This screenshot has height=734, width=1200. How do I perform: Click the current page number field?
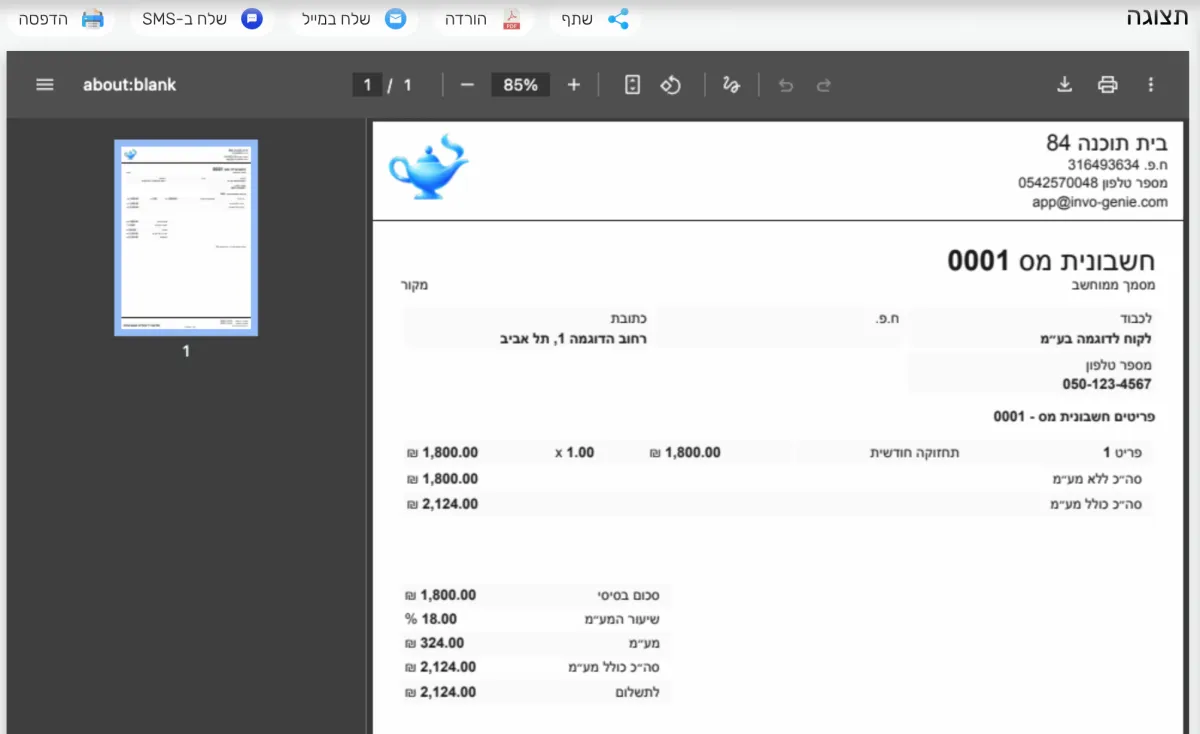[x=367, y=85]
